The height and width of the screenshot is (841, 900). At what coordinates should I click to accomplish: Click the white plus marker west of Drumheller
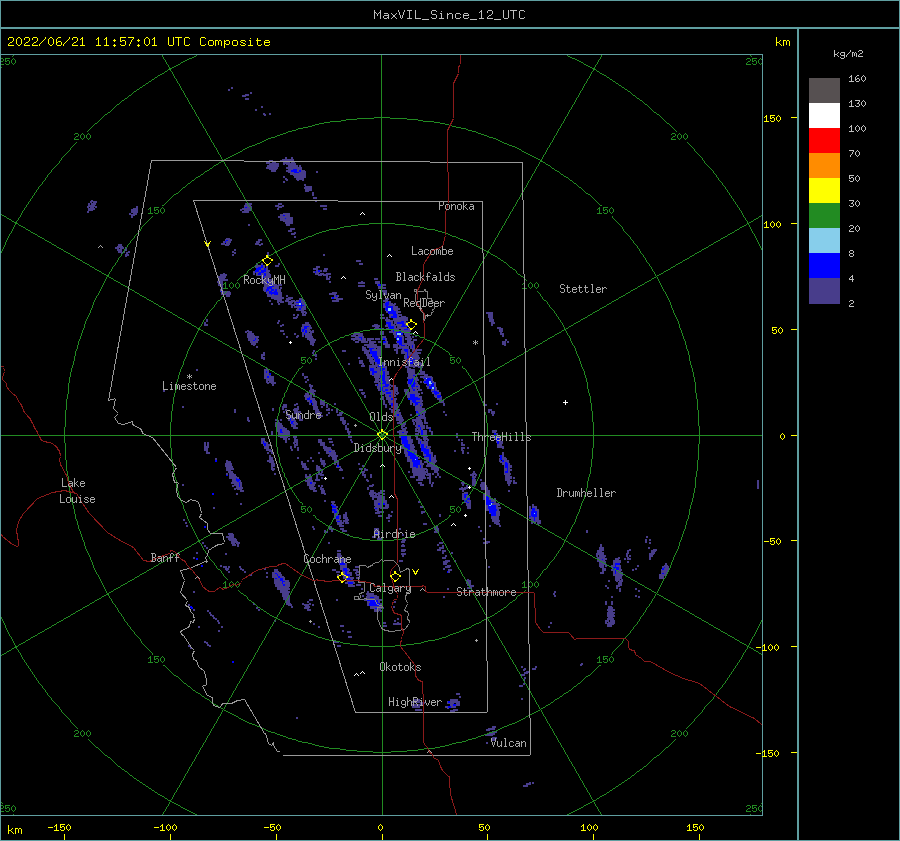[x=565, y=402]
